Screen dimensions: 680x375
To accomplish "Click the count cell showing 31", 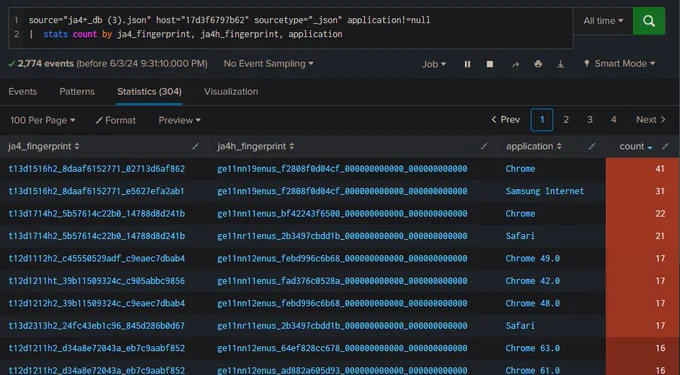I will (643, 191).
